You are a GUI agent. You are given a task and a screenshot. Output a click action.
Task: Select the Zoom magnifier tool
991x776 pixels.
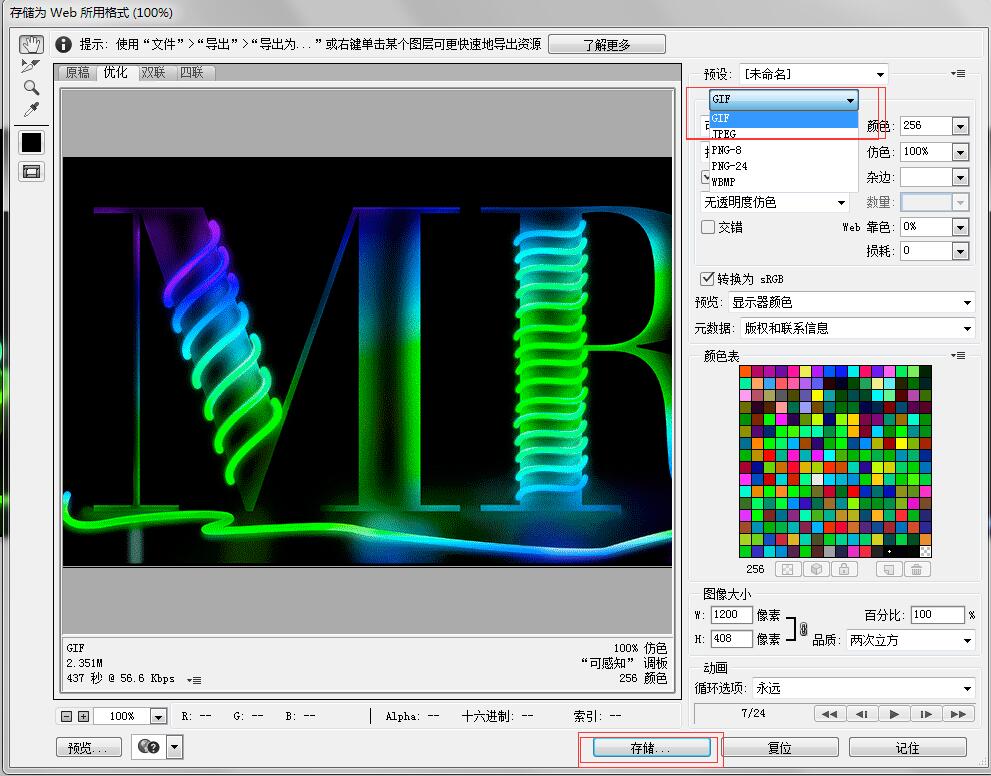31,87
